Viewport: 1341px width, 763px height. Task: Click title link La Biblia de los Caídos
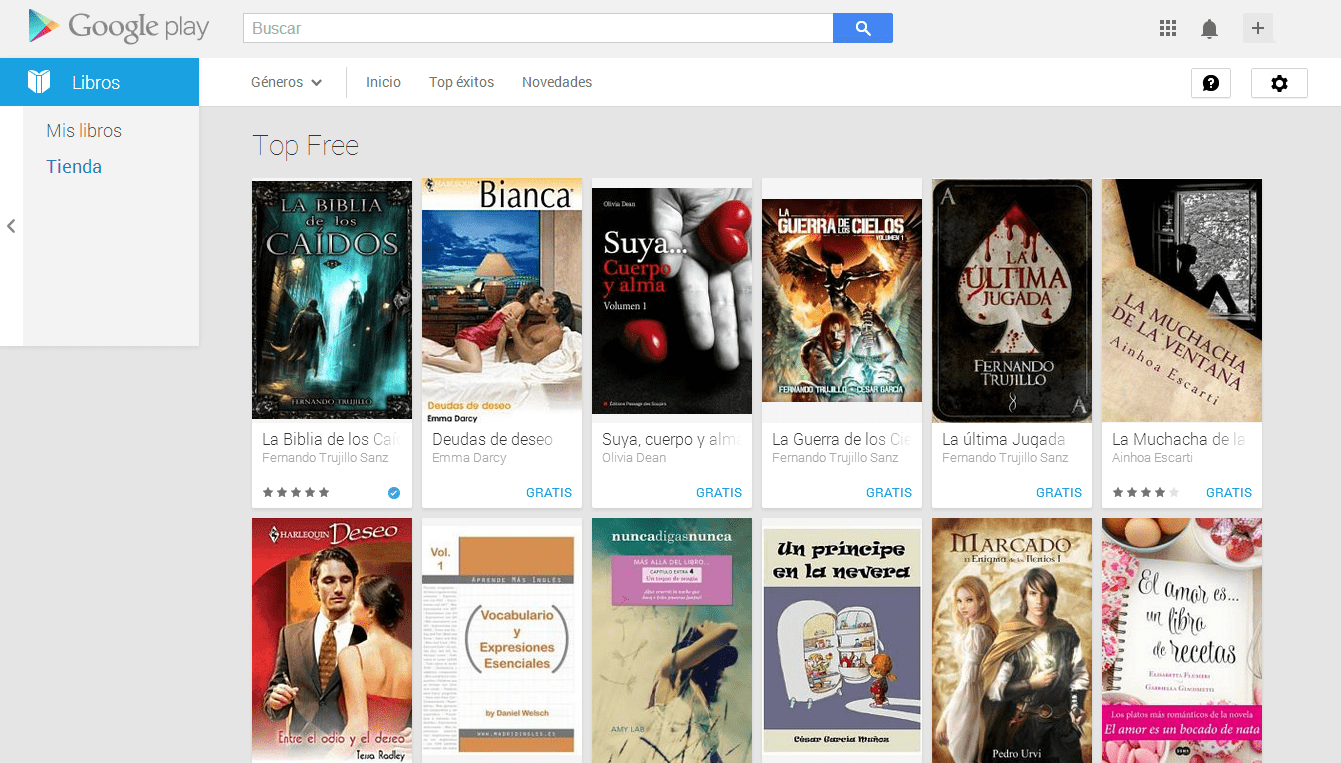(331, 439)
